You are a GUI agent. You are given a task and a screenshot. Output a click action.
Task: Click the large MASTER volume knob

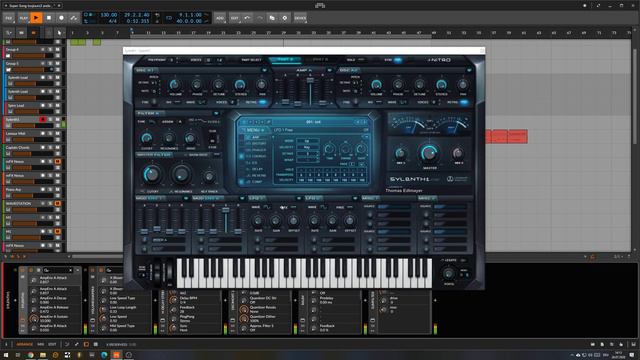[x=429, y=153]
